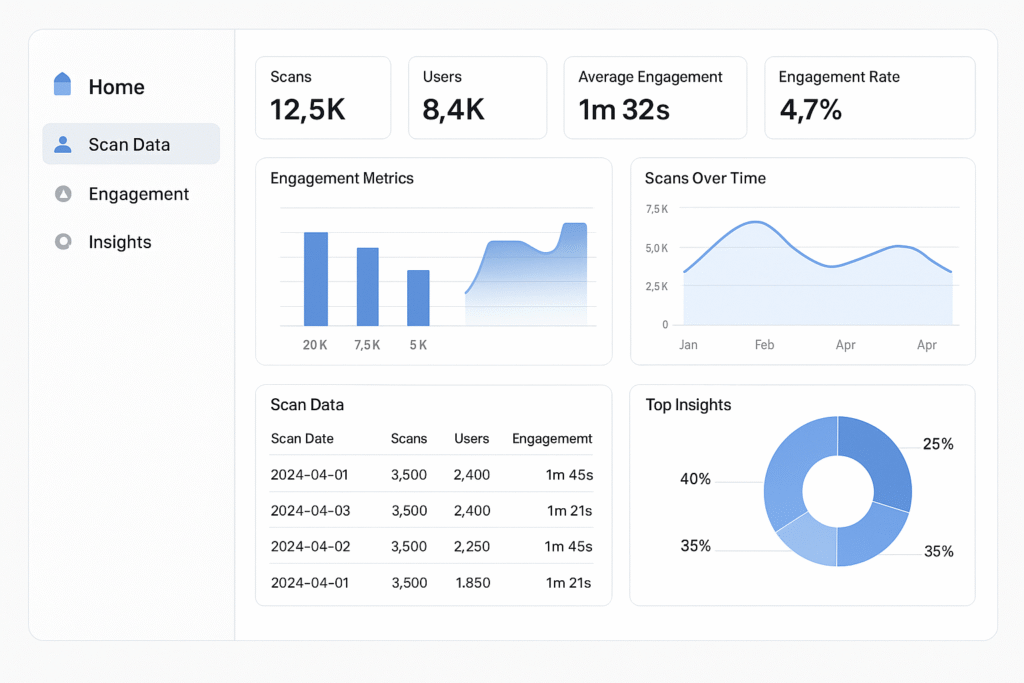
Task: Open the Engagement menu item
Action: point(138,194)
